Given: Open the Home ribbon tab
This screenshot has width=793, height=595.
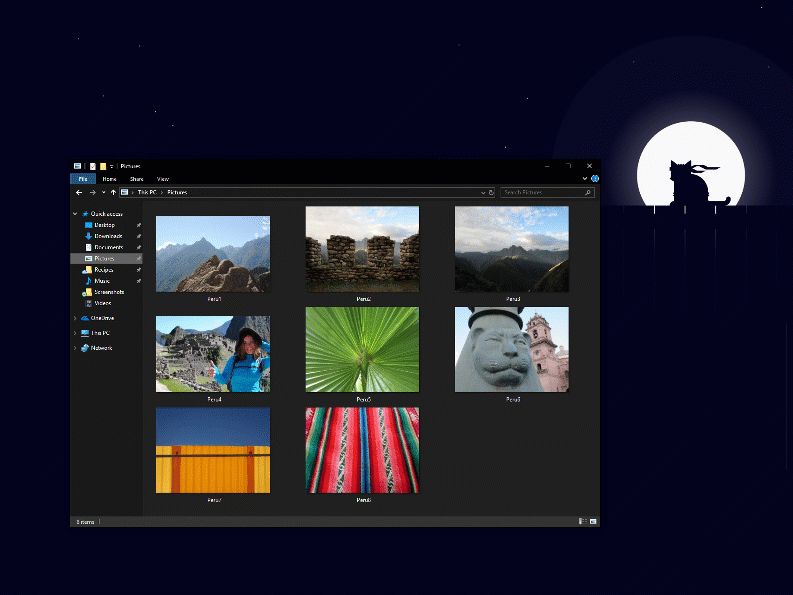Looking at the screenshot, I should coord(109,179).
